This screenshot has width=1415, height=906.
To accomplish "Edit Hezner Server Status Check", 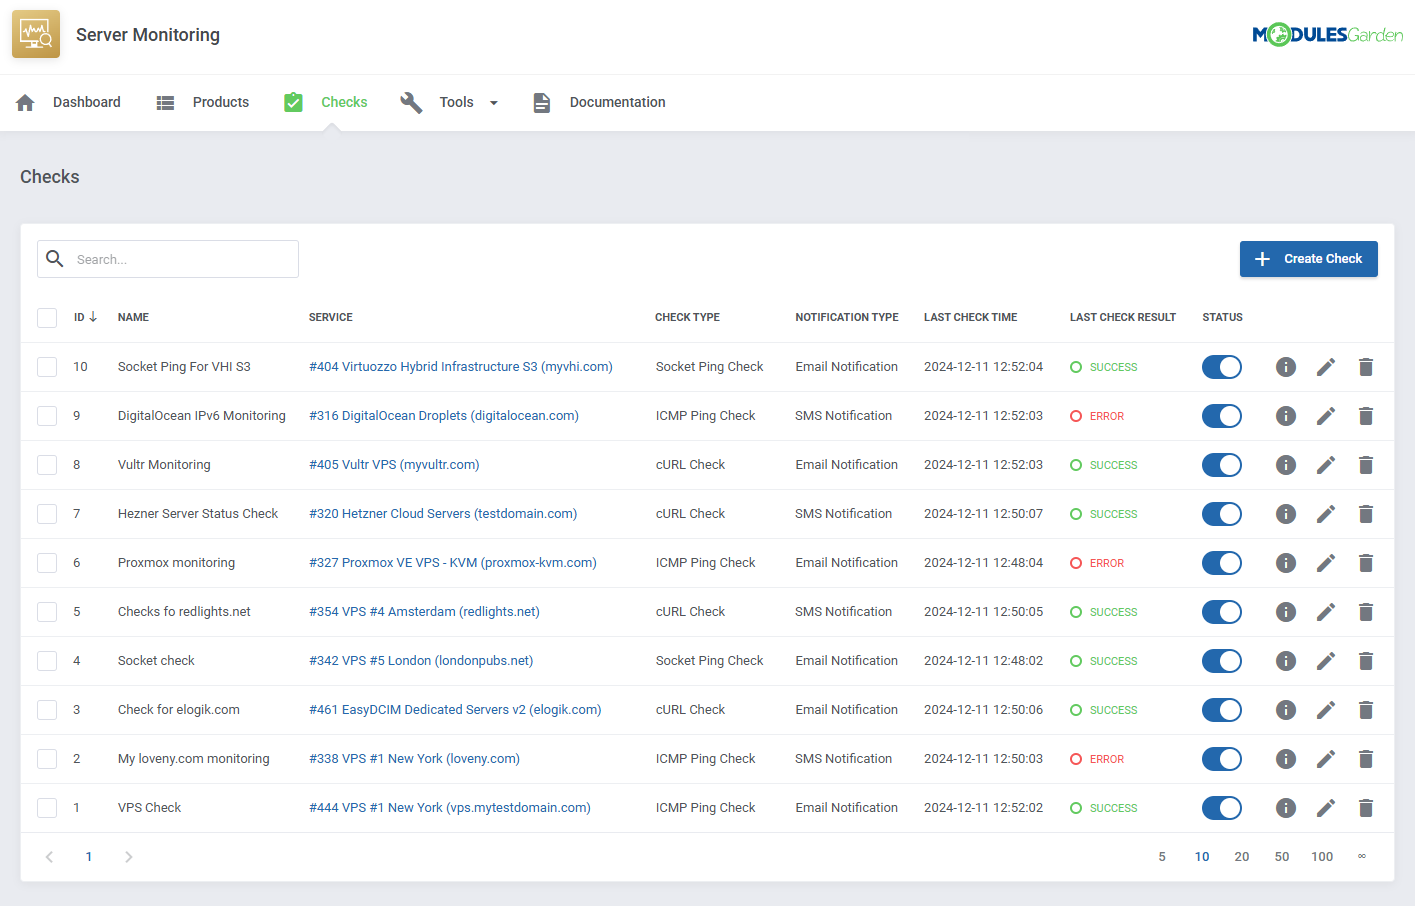I will [1326, 514].
